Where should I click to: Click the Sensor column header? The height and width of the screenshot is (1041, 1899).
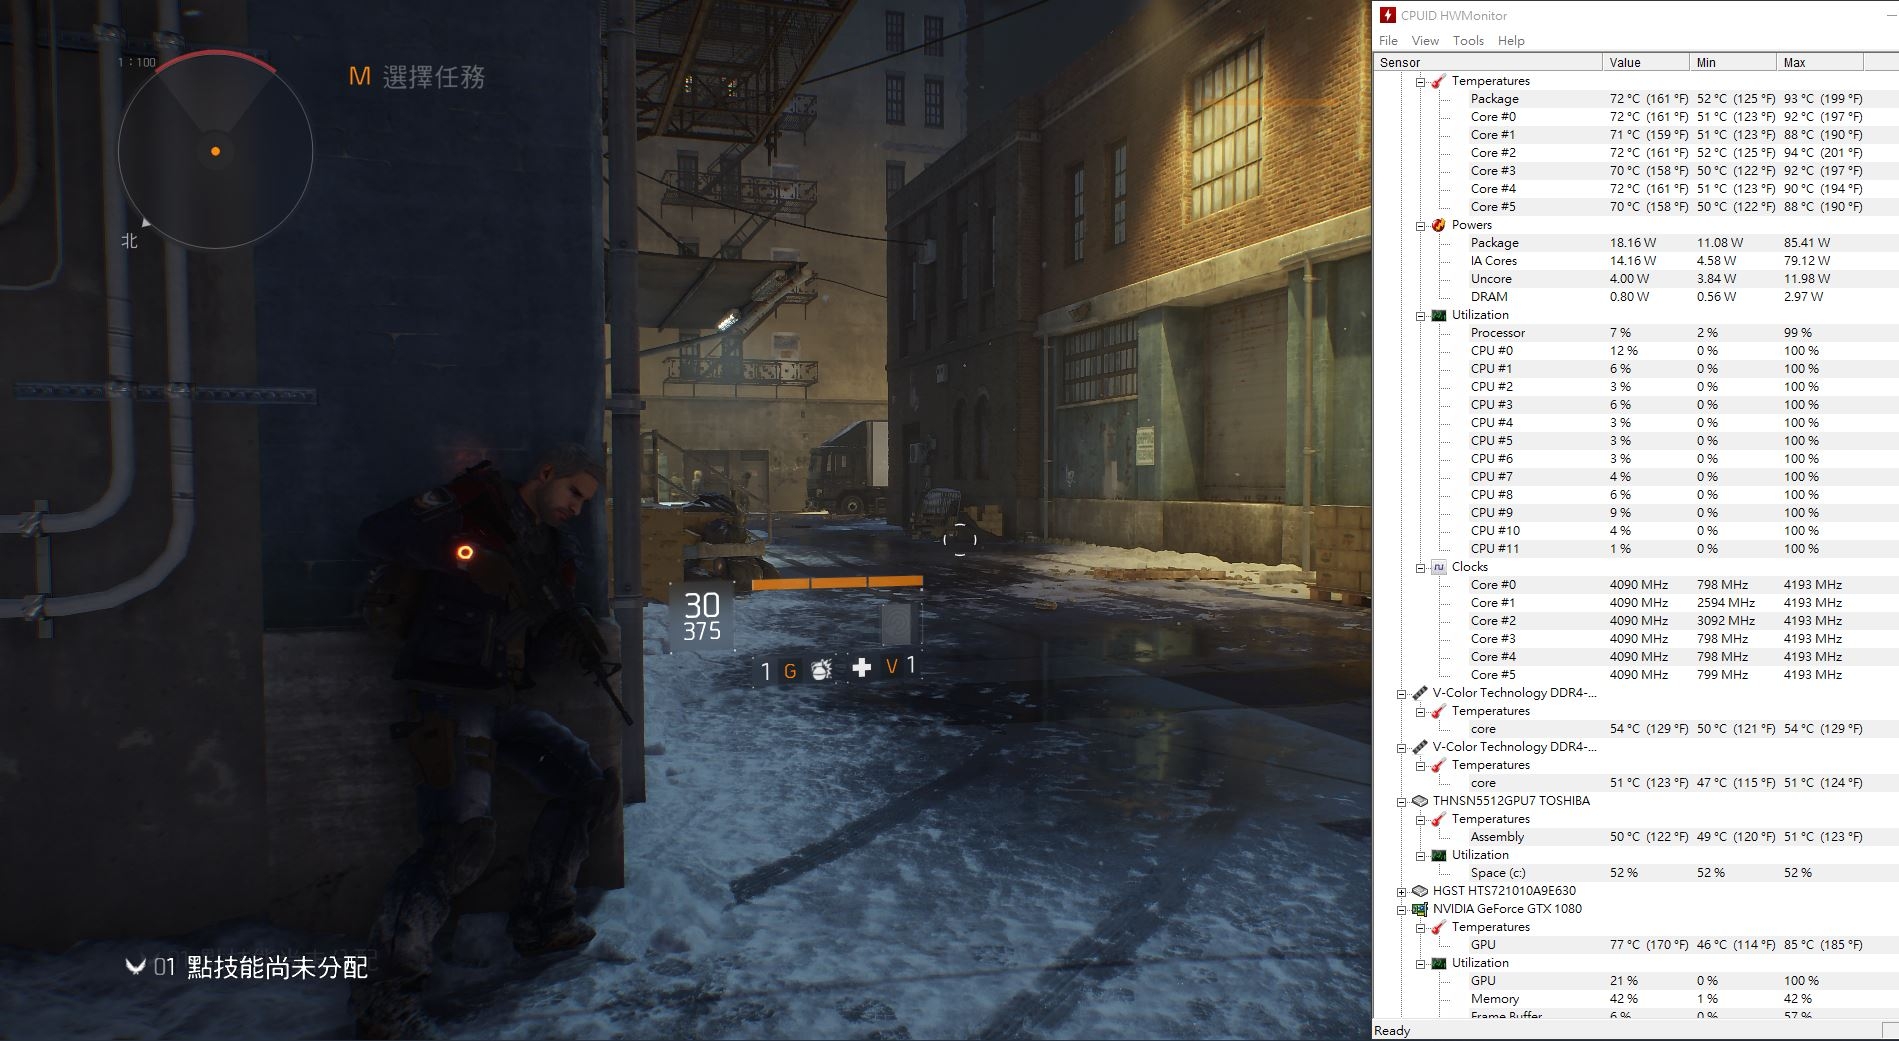coord(1488,62)
